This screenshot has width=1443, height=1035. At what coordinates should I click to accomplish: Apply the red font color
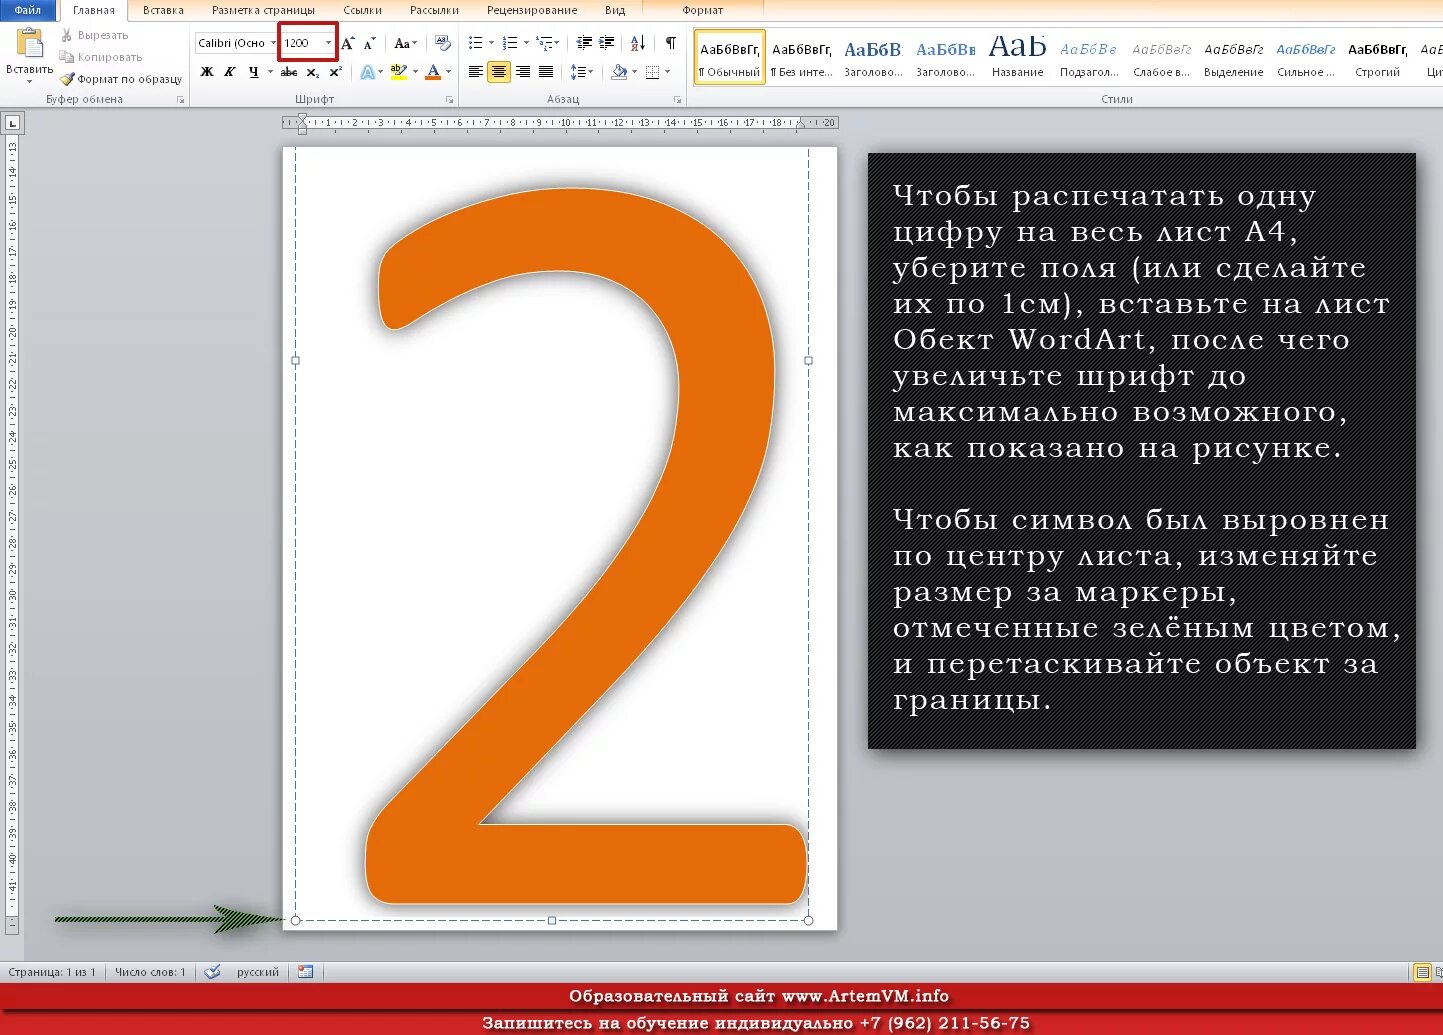[x=433, y=72]
